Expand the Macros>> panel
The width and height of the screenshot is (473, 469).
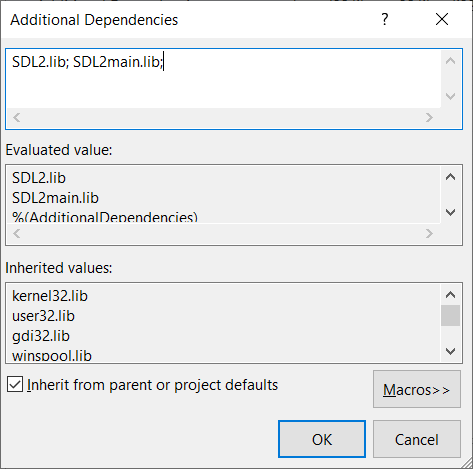[x=417, y=389]
